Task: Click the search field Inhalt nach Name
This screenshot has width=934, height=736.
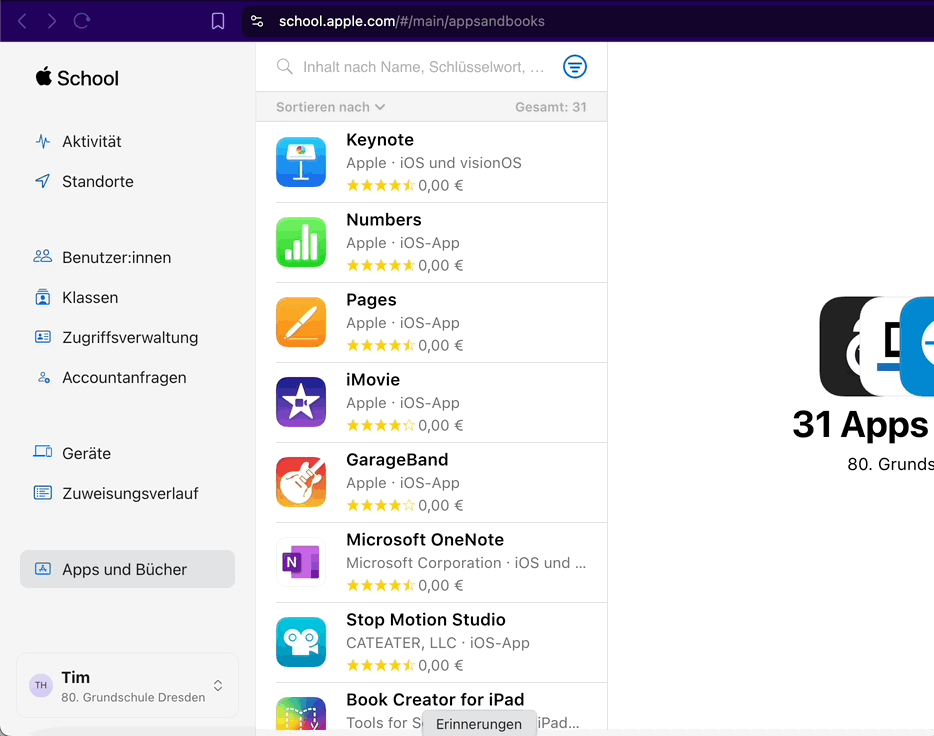Action: [423, 67]
